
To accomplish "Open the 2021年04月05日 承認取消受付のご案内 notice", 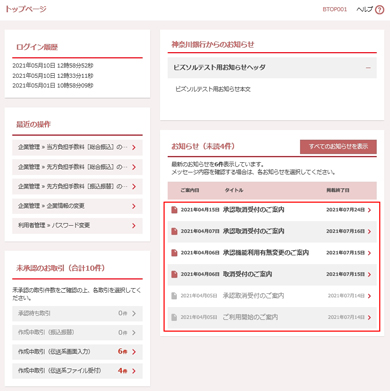I will pos(272,296).
